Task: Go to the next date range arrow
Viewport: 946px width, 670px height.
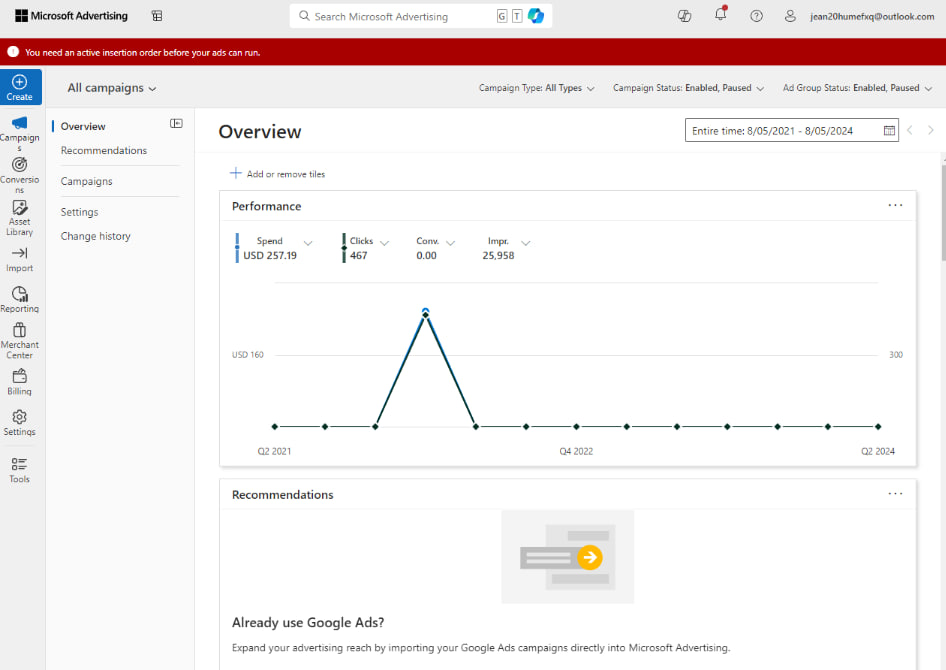Action: (931, 130)
